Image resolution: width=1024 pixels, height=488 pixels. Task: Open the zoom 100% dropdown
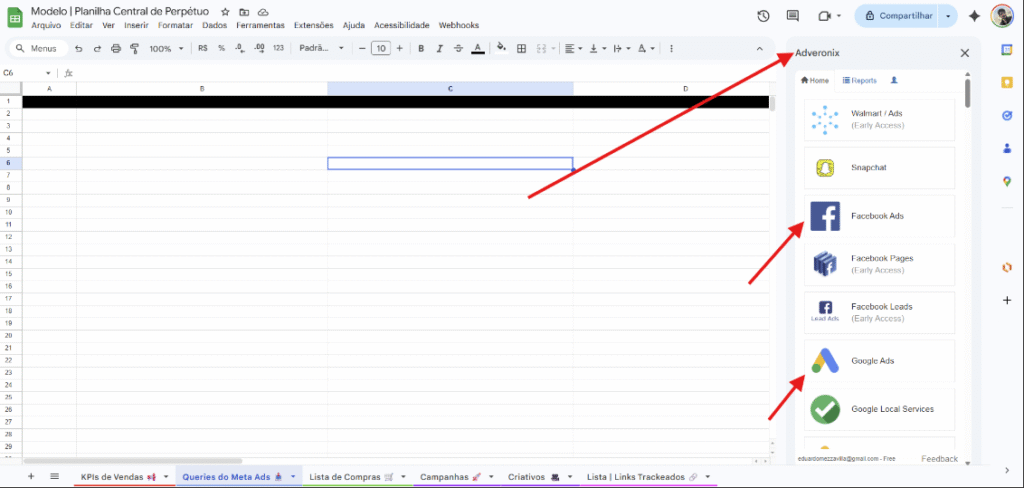pyautogui.click(x=165, y=48)
